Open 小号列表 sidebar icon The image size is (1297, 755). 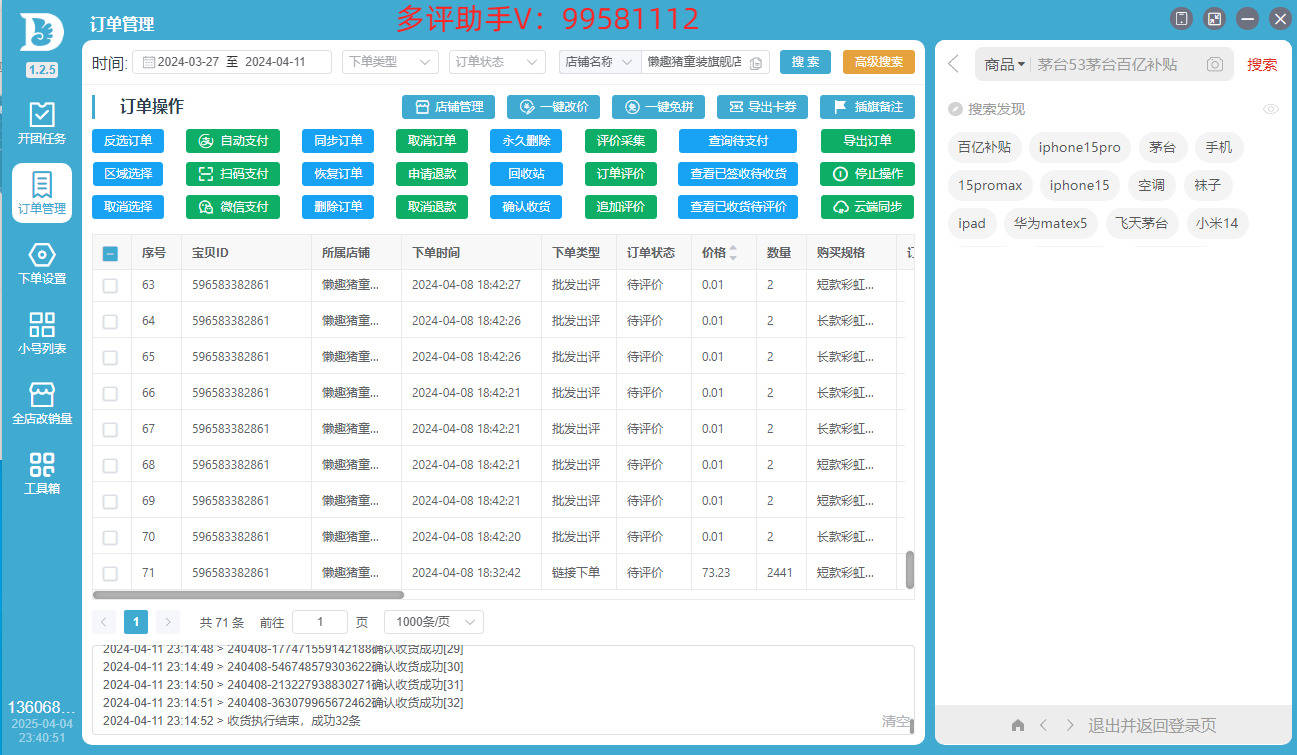pyautogui.click(x=42, y=332)
